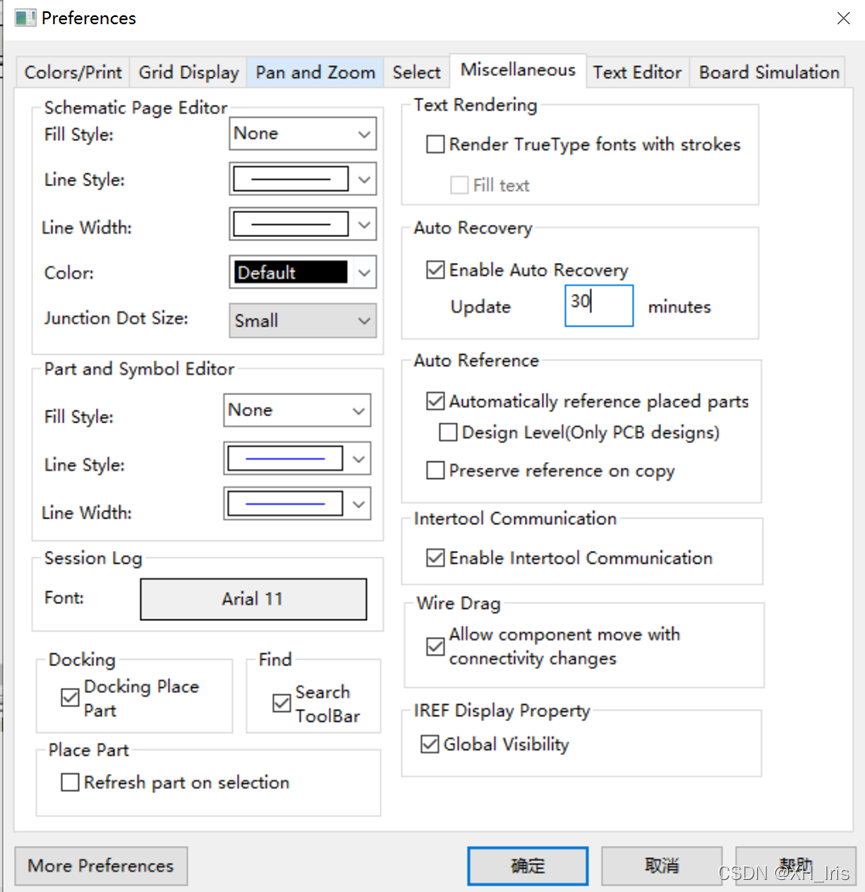Close the Preferences dialog with X
865x892 pixels.
coord(842,18)
